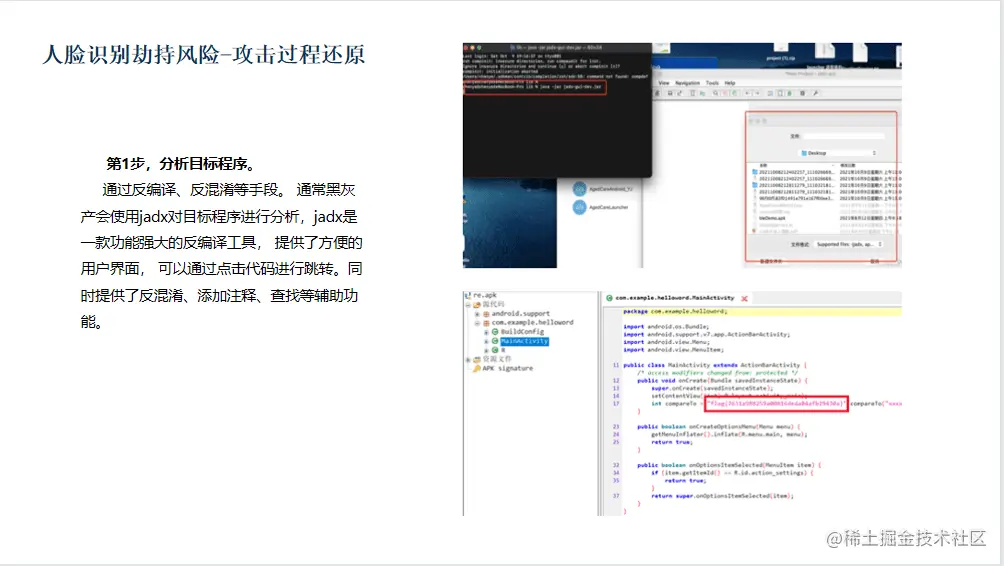Click the getMenuInflater().inflate code line
This screenshot has width=1004, height=566.
click(x=729, y=434)
